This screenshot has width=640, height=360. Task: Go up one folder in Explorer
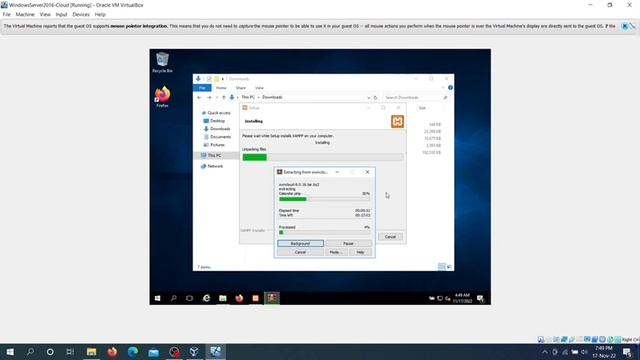coord(223,98)
